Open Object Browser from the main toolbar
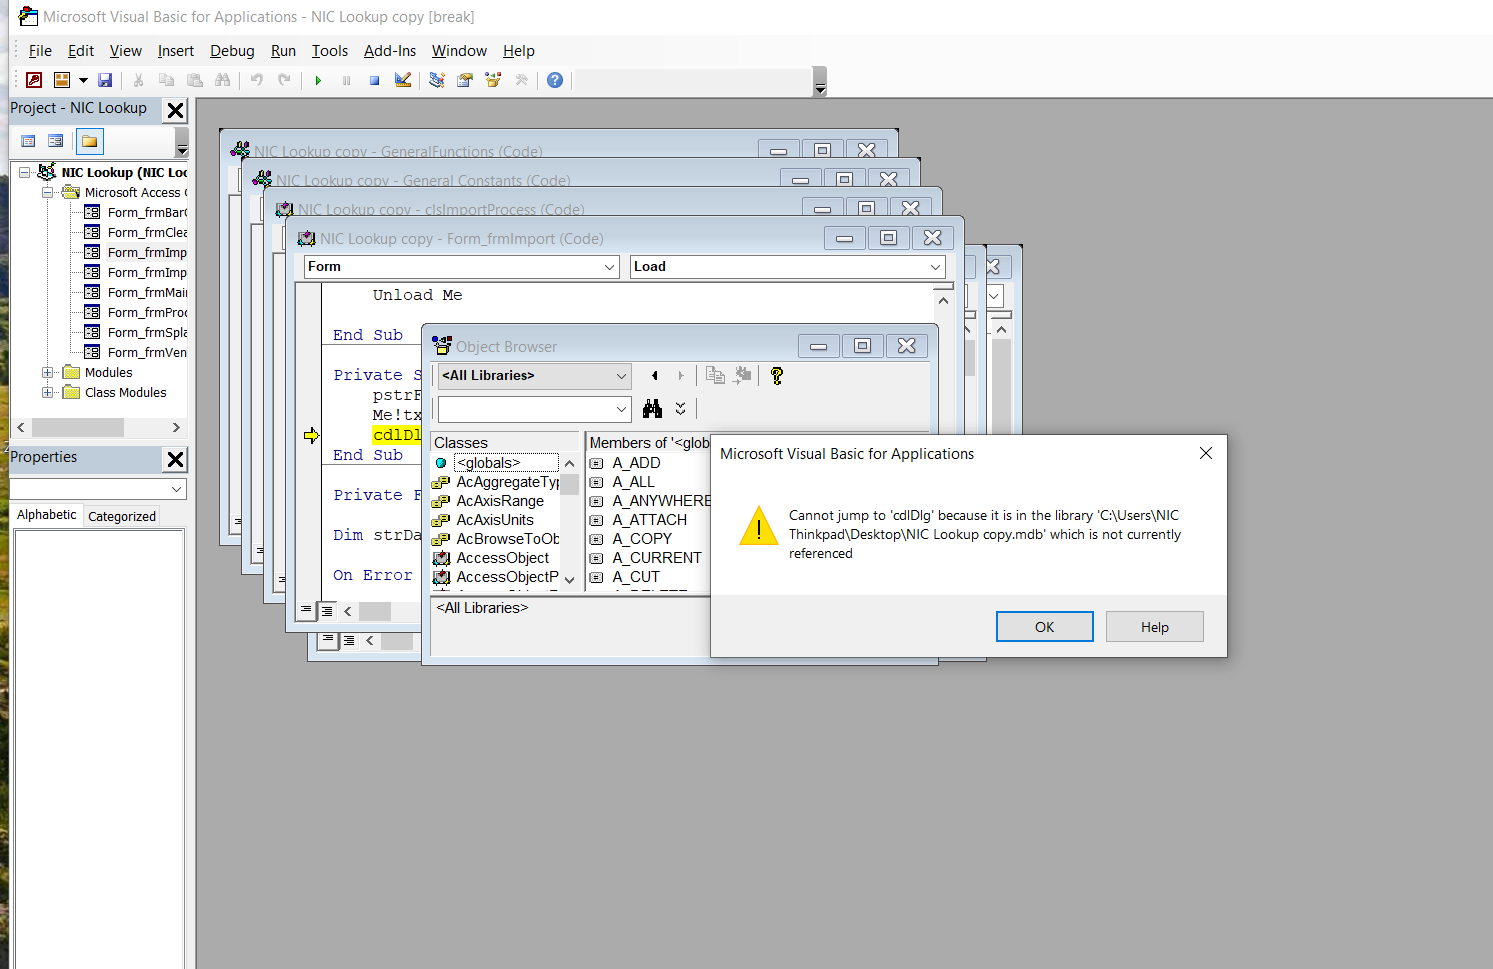Image resolution: width=1493 pixels, height=969 pixels. tap(493, 80)
